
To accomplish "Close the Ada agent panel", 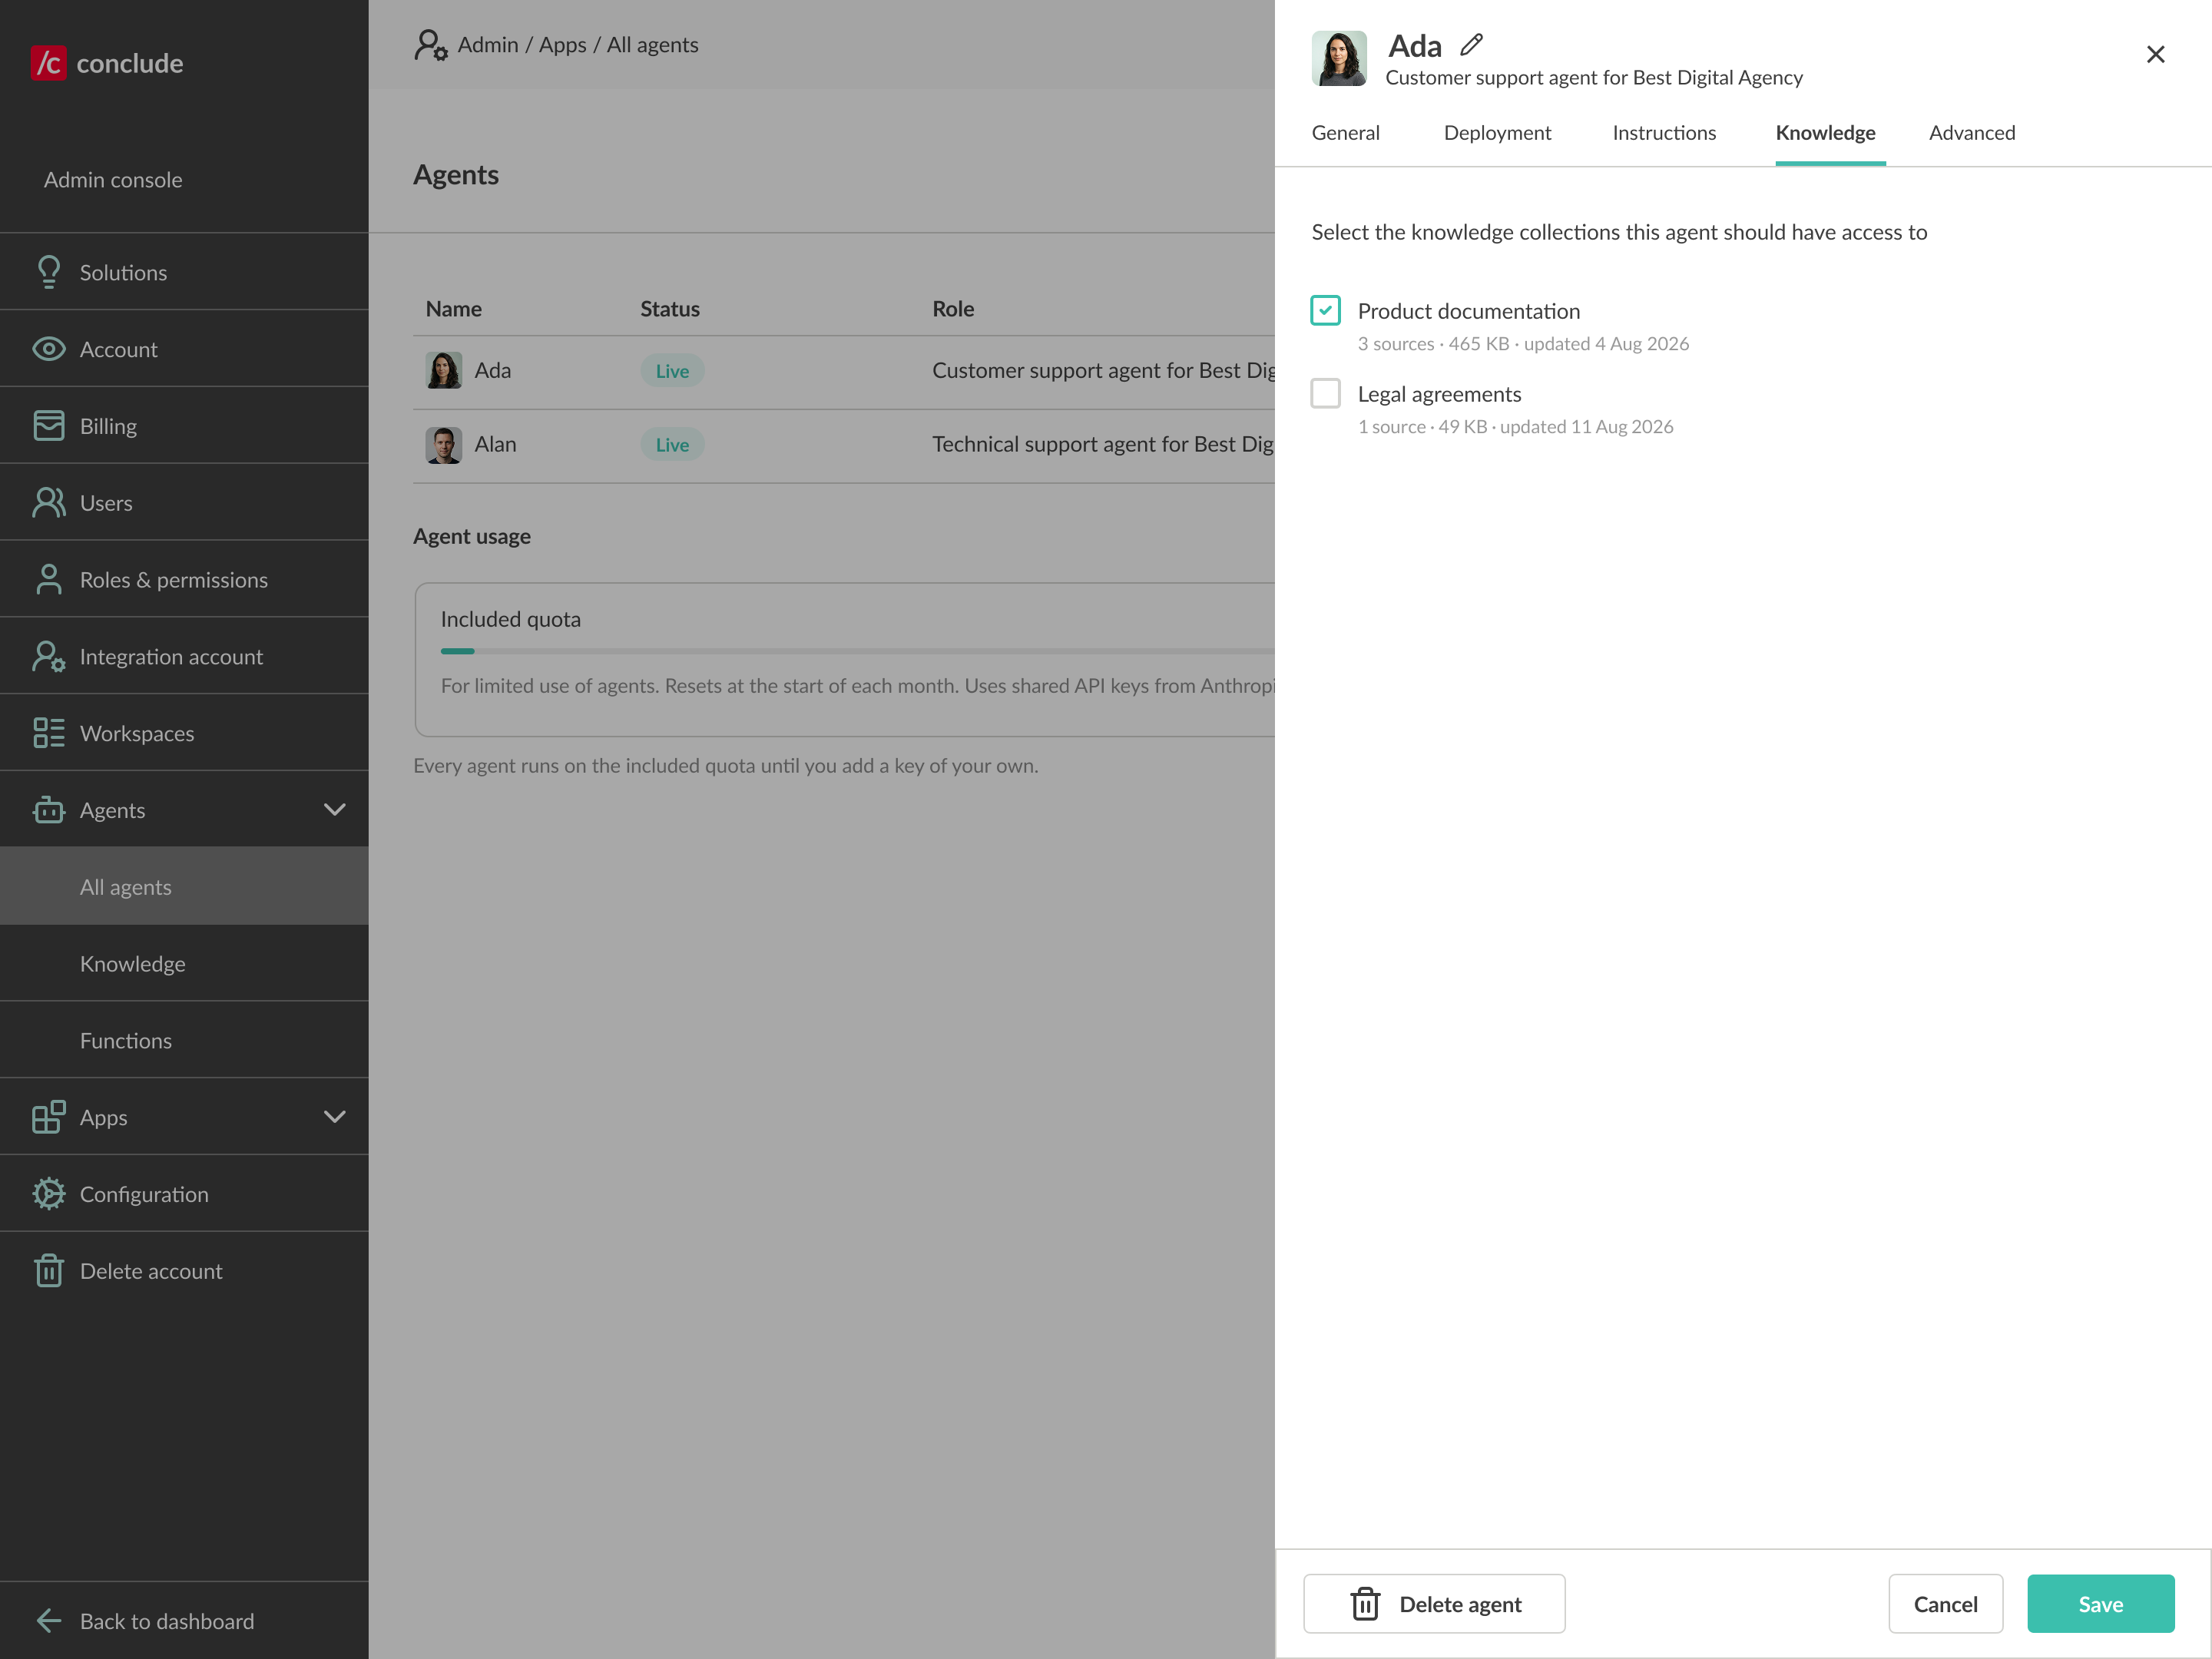I will pyautogui.click(x=2156, y=54).
